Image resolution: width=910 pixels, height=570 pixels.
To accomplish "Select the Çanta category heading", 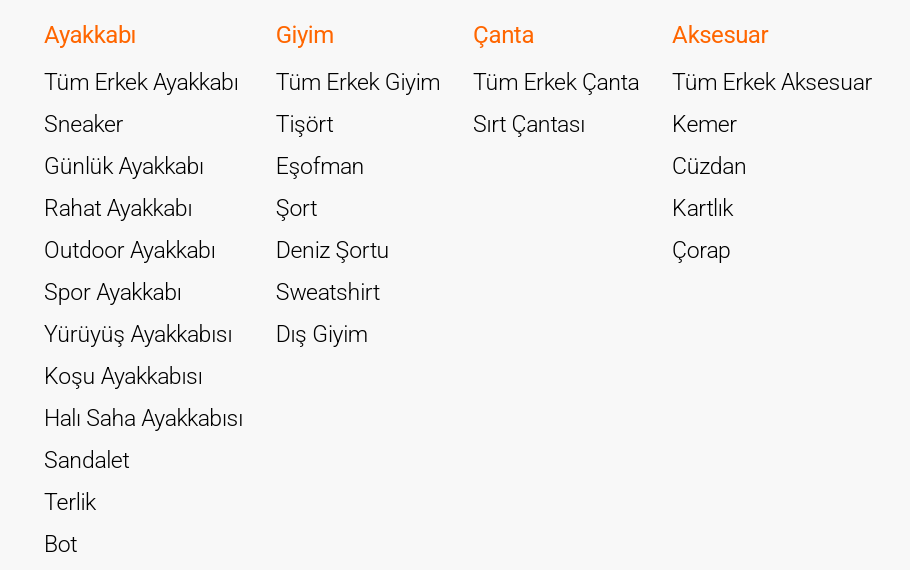I will pos(503,35).
